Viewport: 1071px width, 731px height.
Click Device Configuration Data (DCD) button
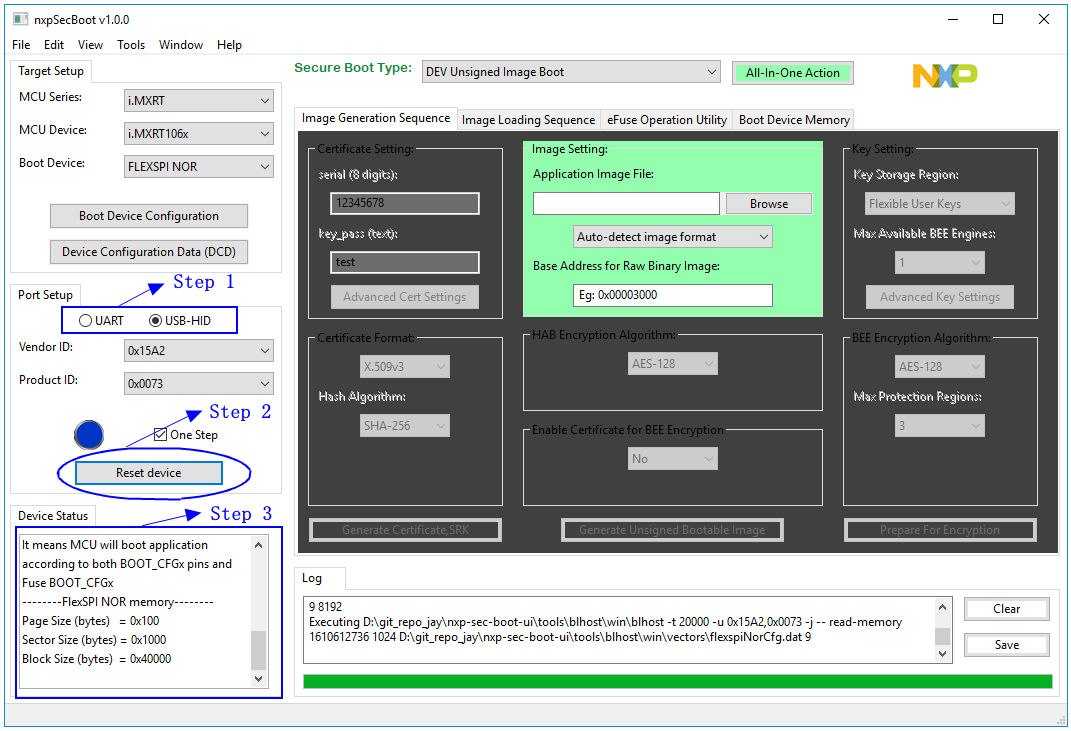point(149,251)
